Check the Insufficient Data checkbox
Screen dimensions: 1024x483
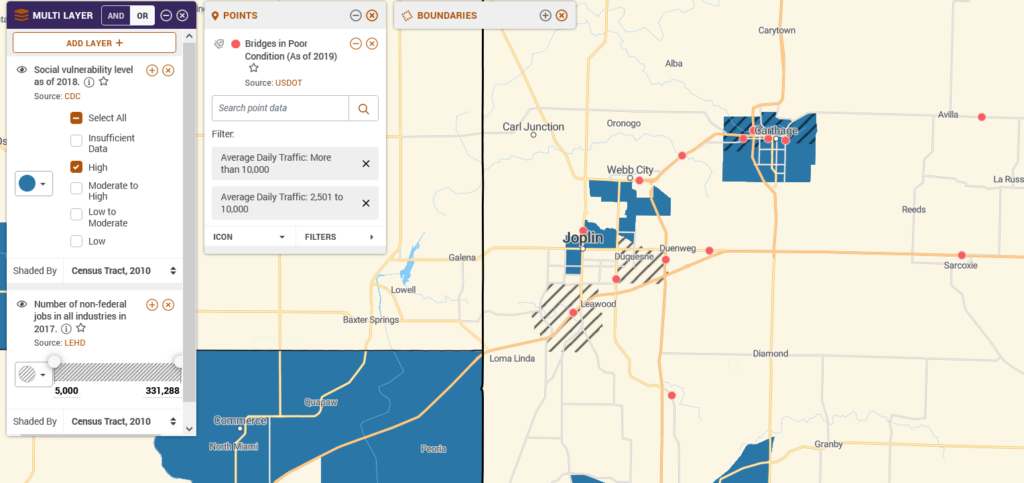tap(76, 140)
